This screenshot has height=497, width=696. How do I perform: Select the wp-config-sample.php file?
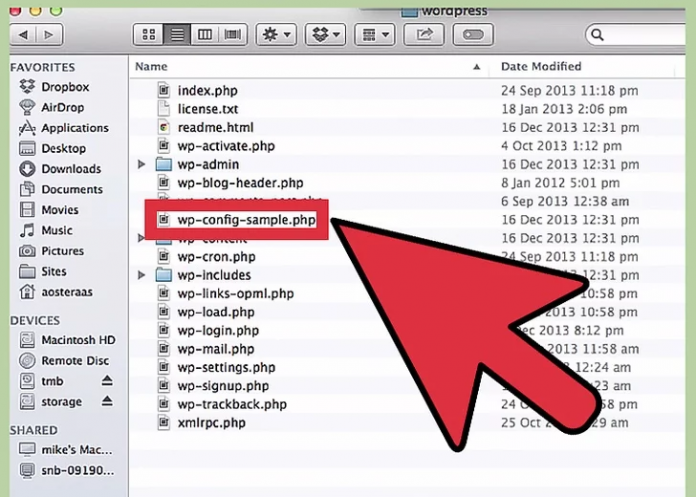tap(239, 220)
